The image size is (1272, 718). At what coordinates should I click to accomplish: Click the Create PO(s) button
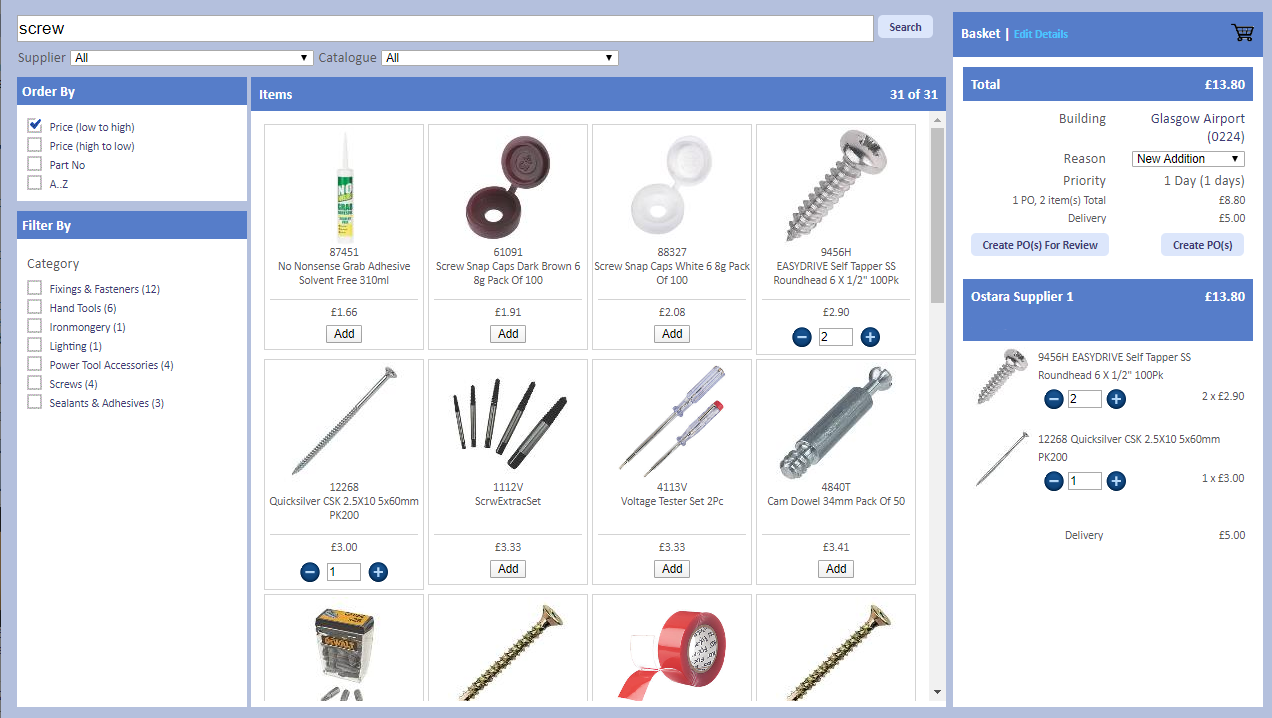(x=1202, y=245)
